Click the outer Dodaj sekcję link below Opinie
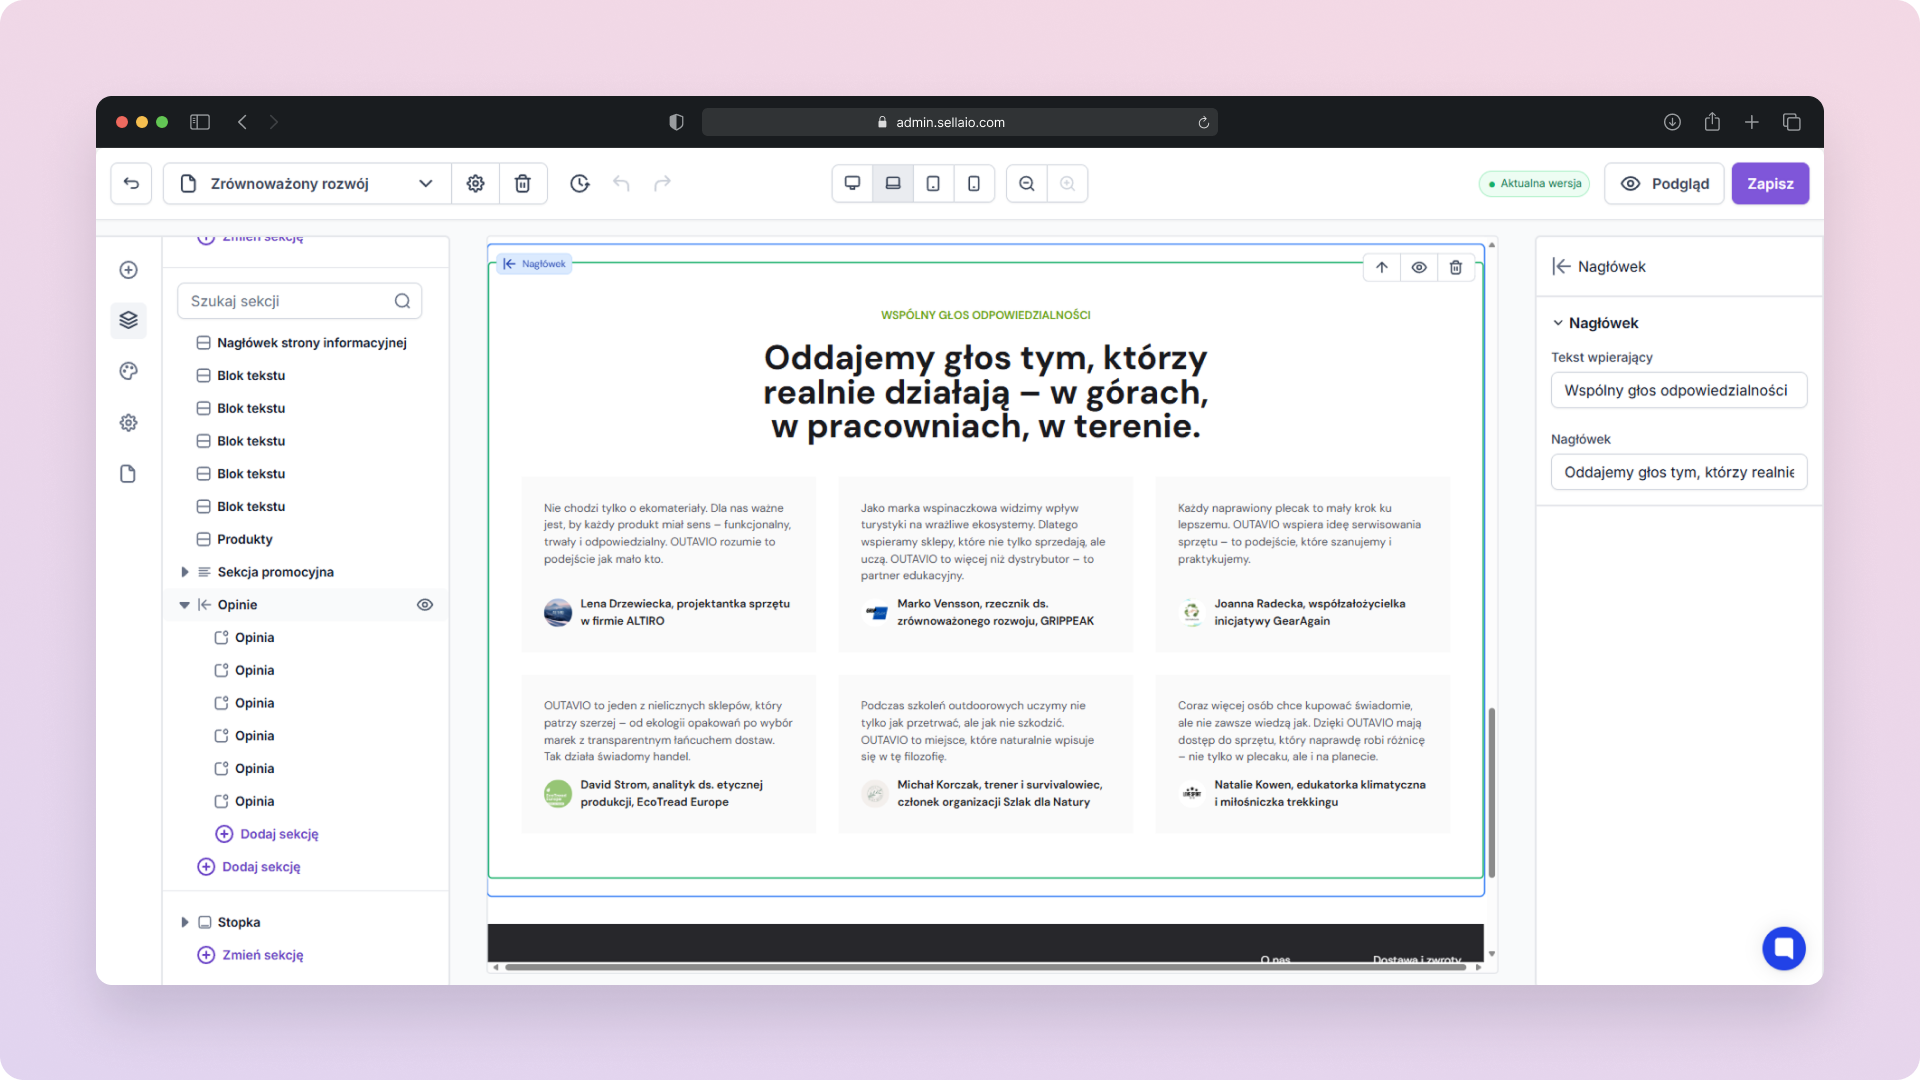The width and height of the screenshot is (1920, 1080). (x=250, y=867)
